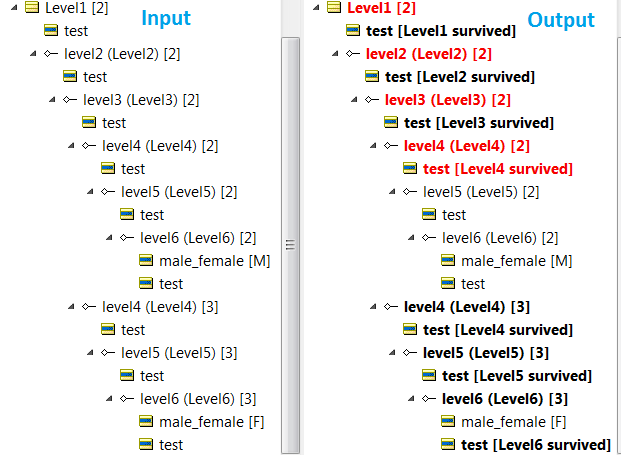Click group icon of bold level6 (Level6) [3] in Output

[x=429, y=398]
